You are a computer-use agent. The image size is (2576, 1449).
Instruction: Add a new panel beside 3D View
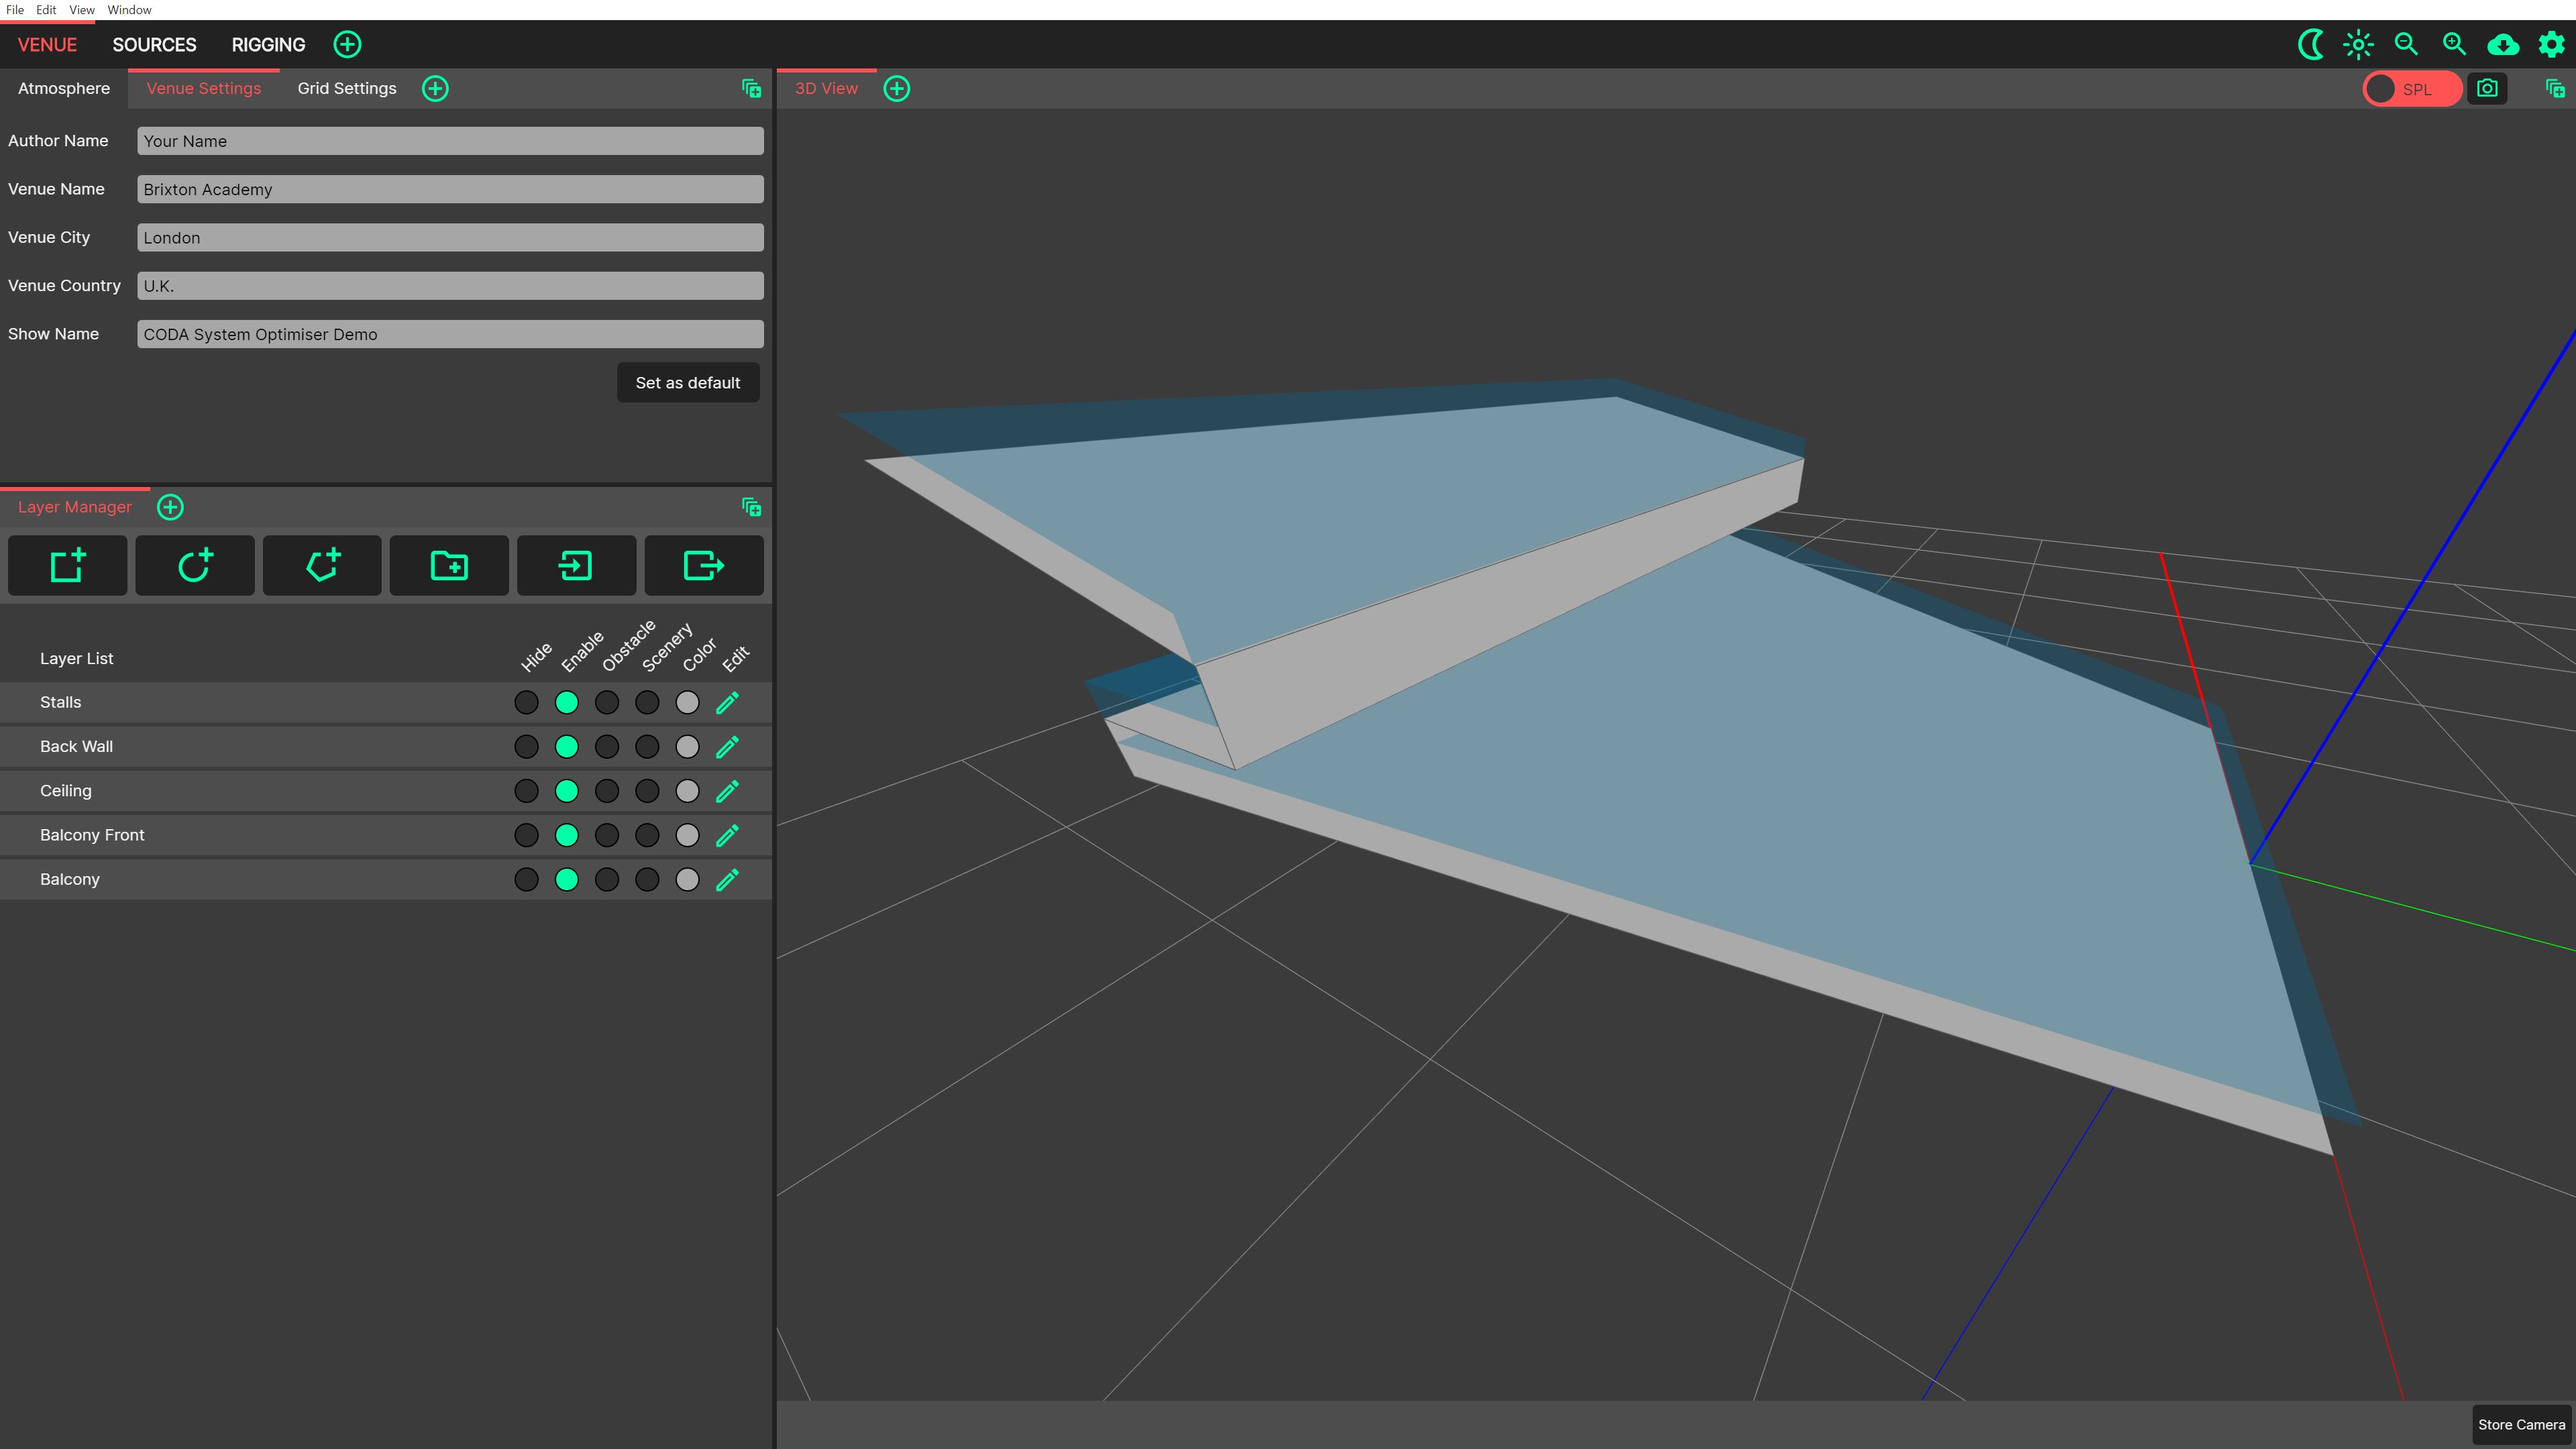(x=897, y=89)
